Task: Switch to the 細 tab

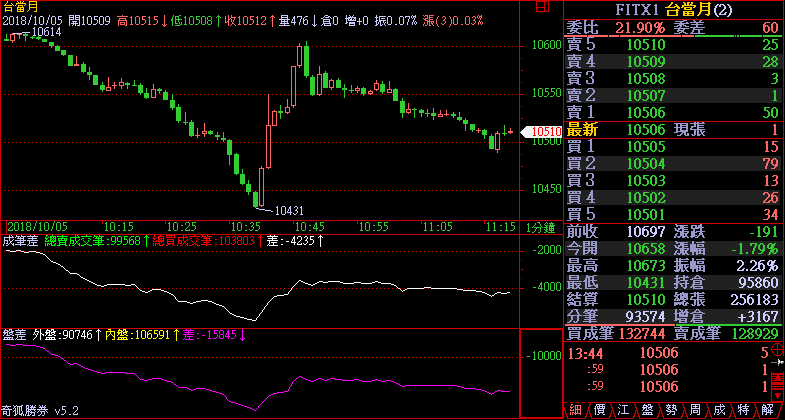Action: (576, 410)
